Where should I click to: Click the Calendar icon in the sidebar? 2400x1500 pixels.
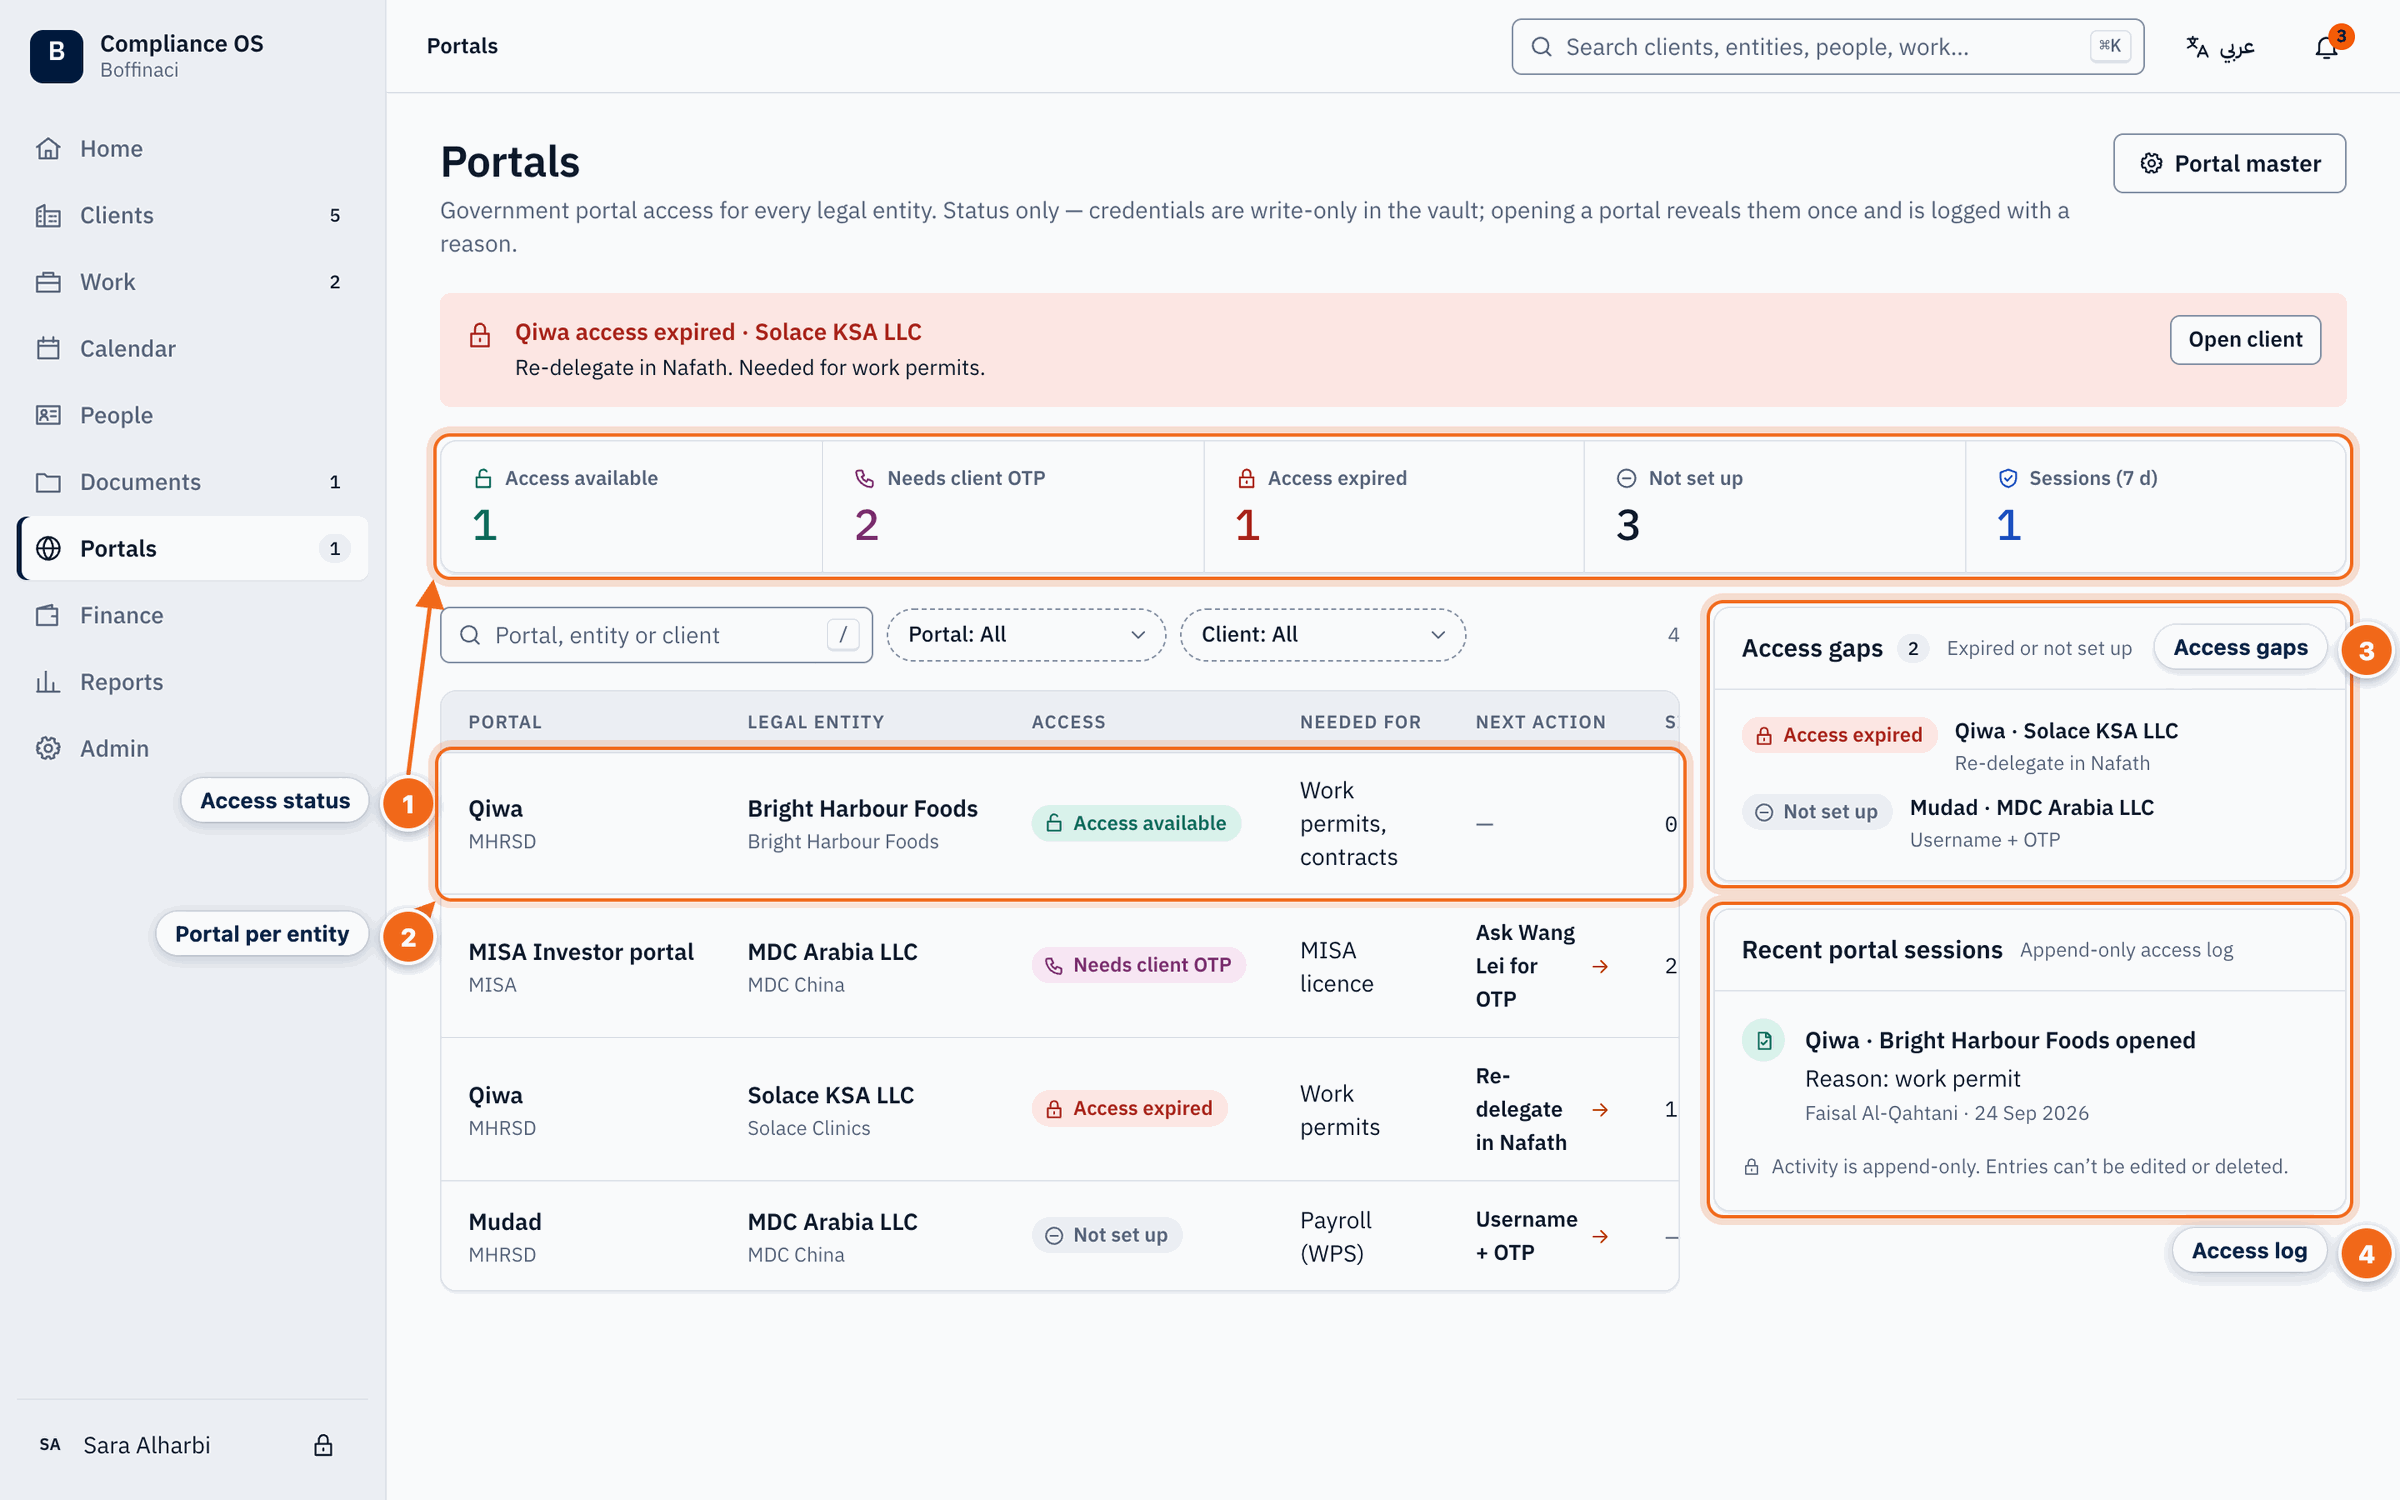[x=48, y=348]
